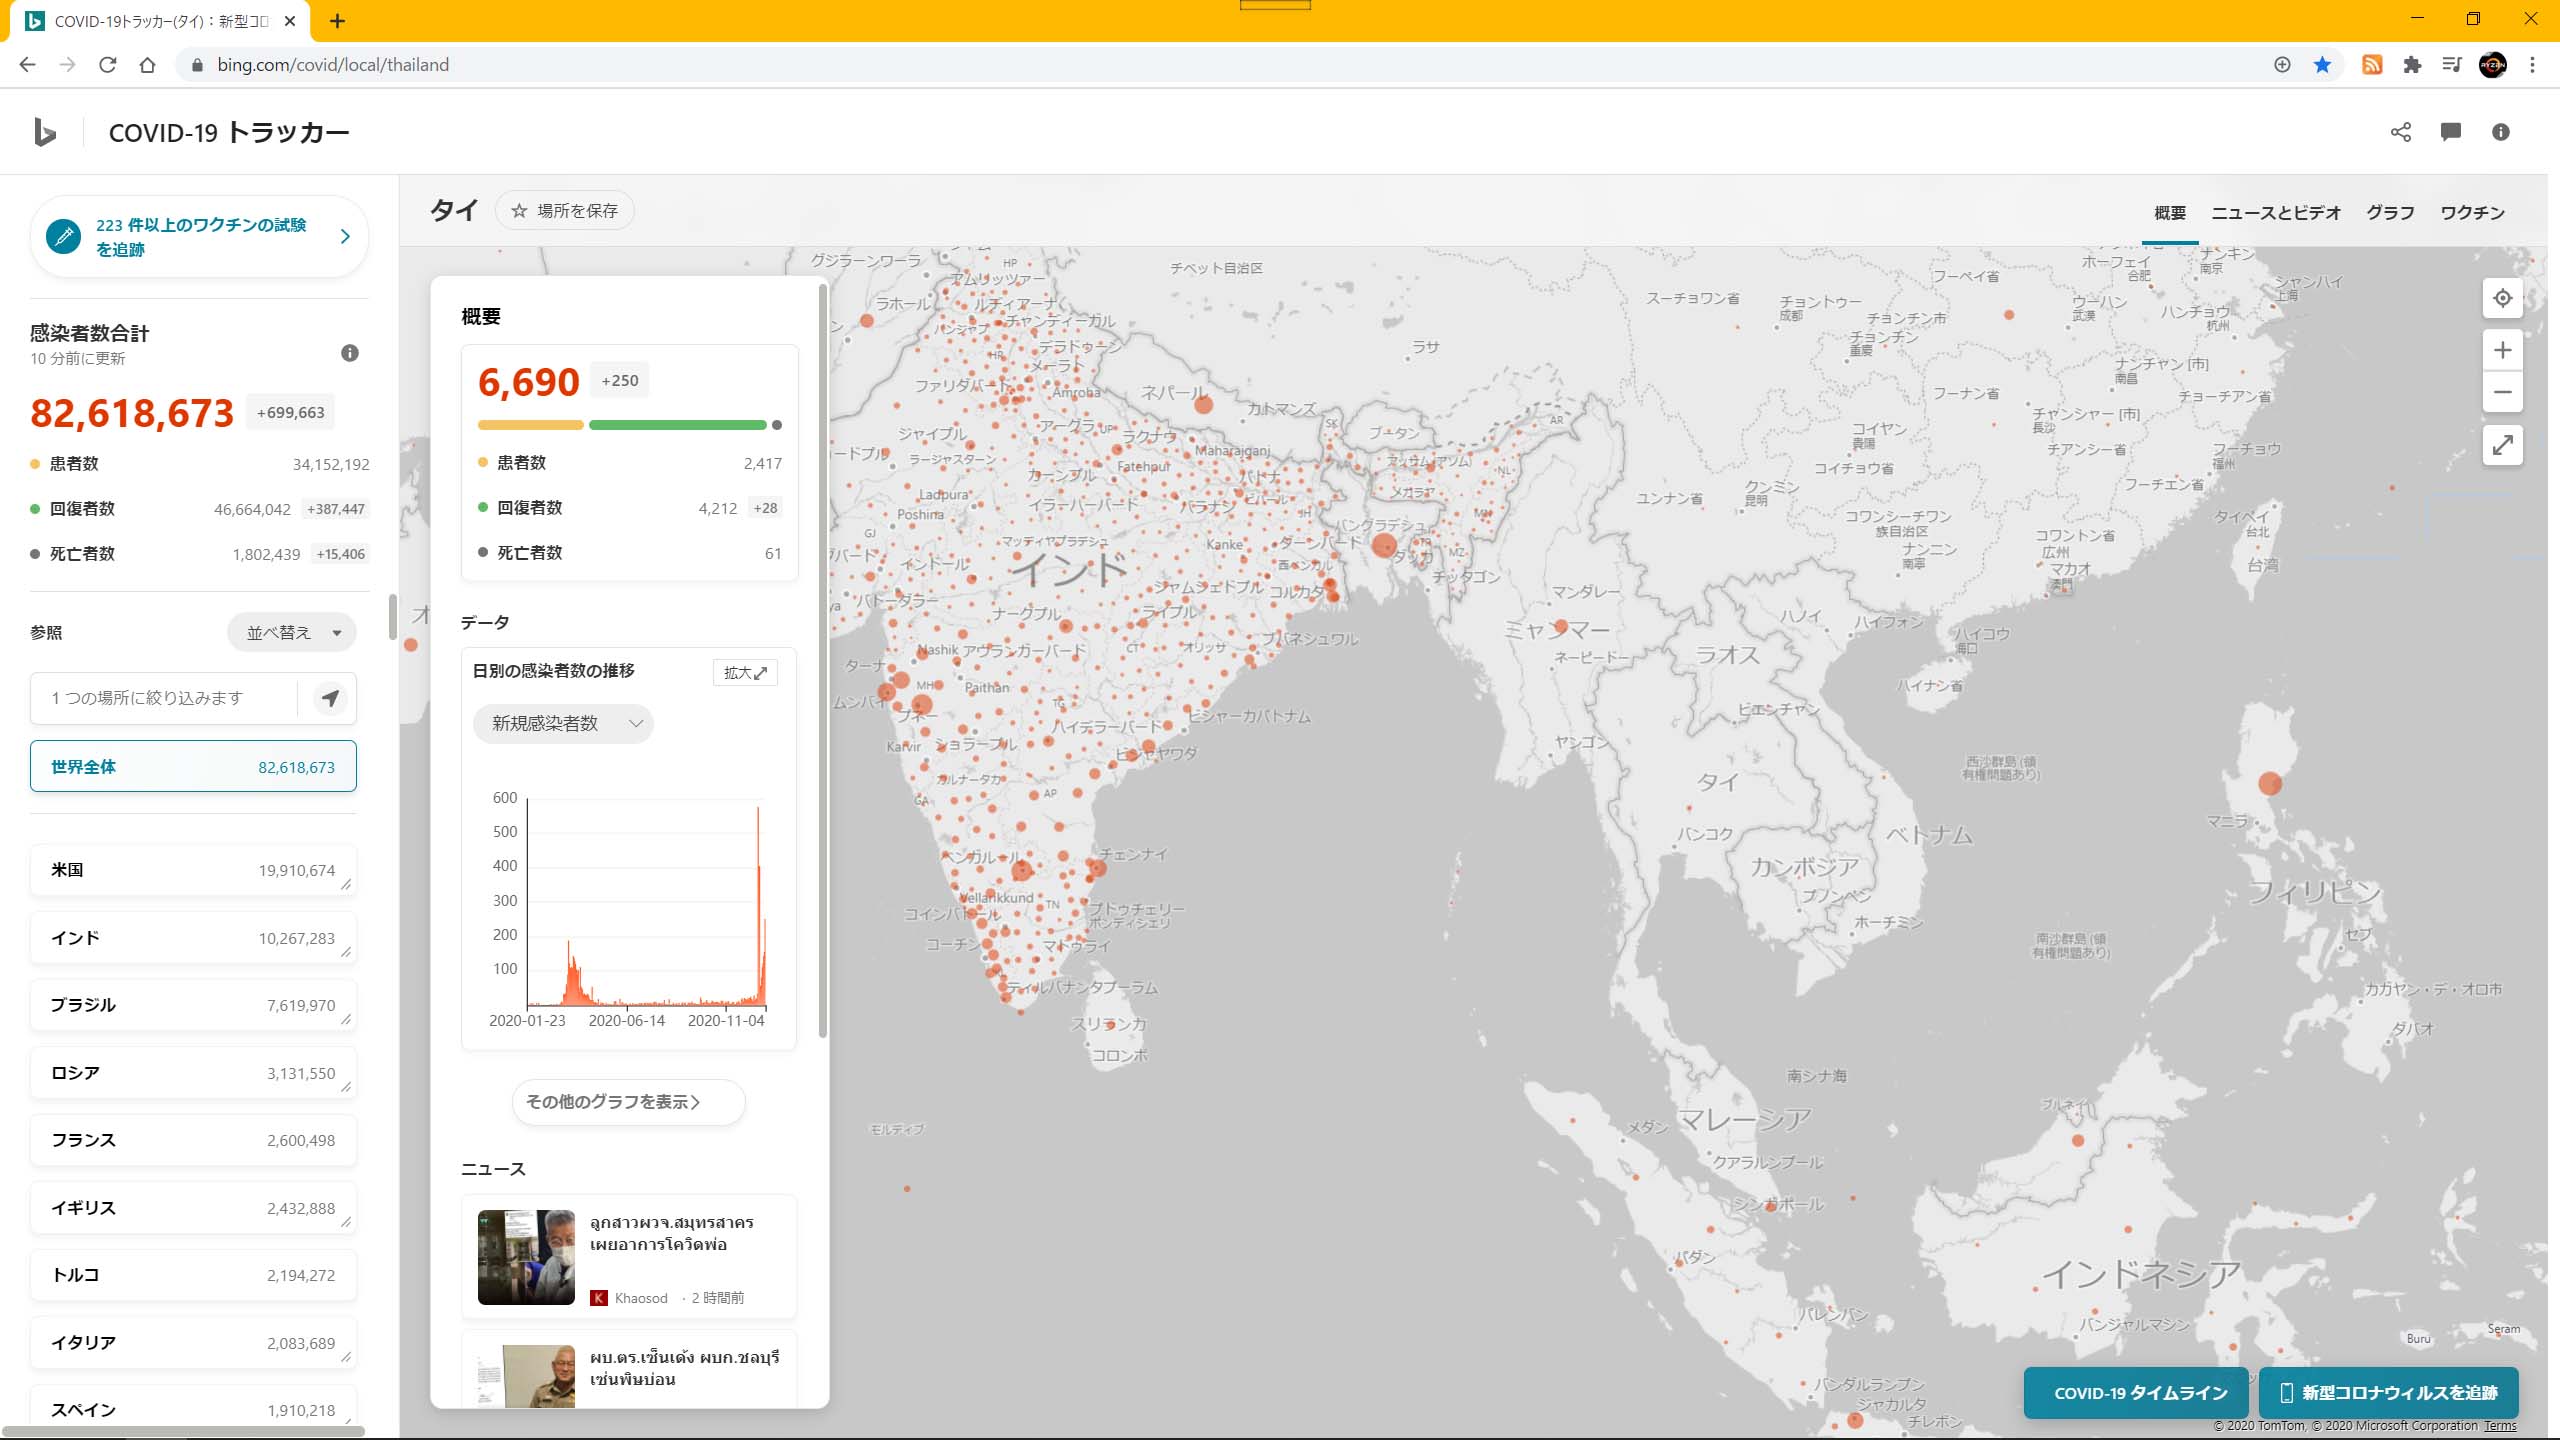Zoom in on the map
Screen dimensions: 2560x1440
2503,350
